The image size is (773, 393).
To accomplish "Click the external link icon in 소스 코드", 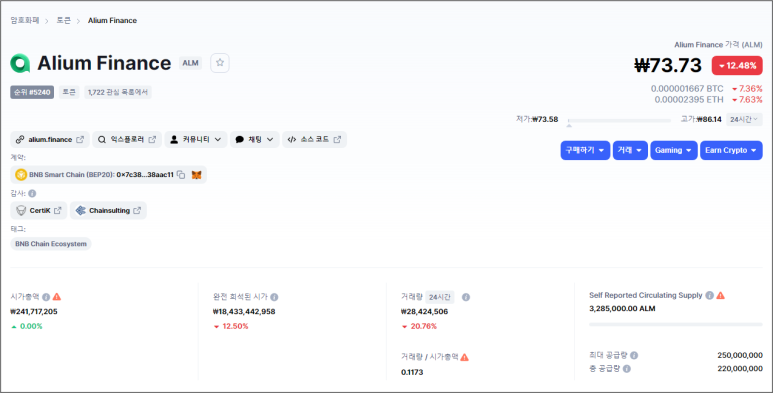I will [337, 140].
